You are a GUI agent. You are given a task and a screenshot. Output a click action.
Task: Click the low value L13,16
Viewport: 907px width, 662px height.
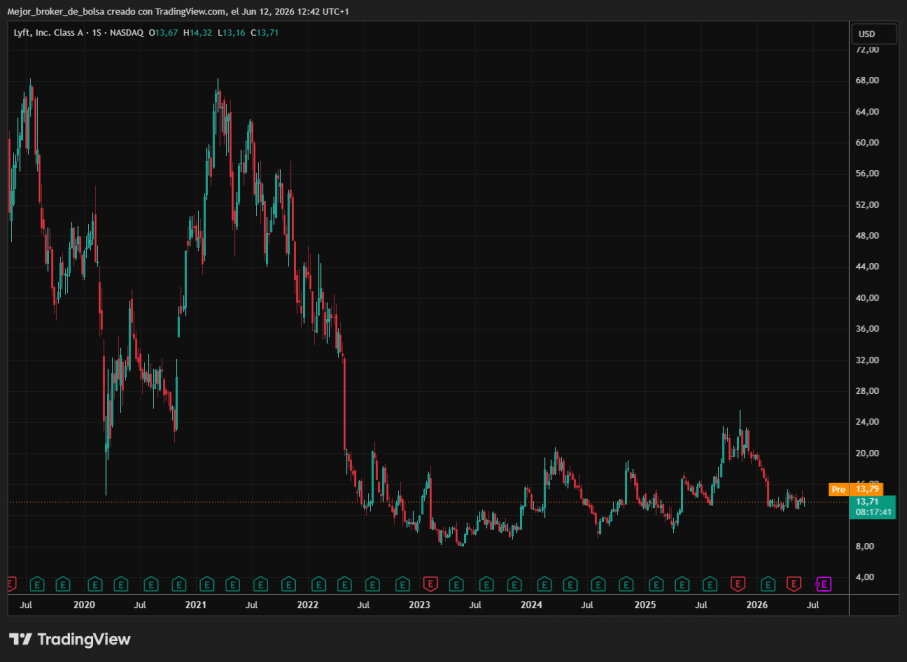point(231,33)
